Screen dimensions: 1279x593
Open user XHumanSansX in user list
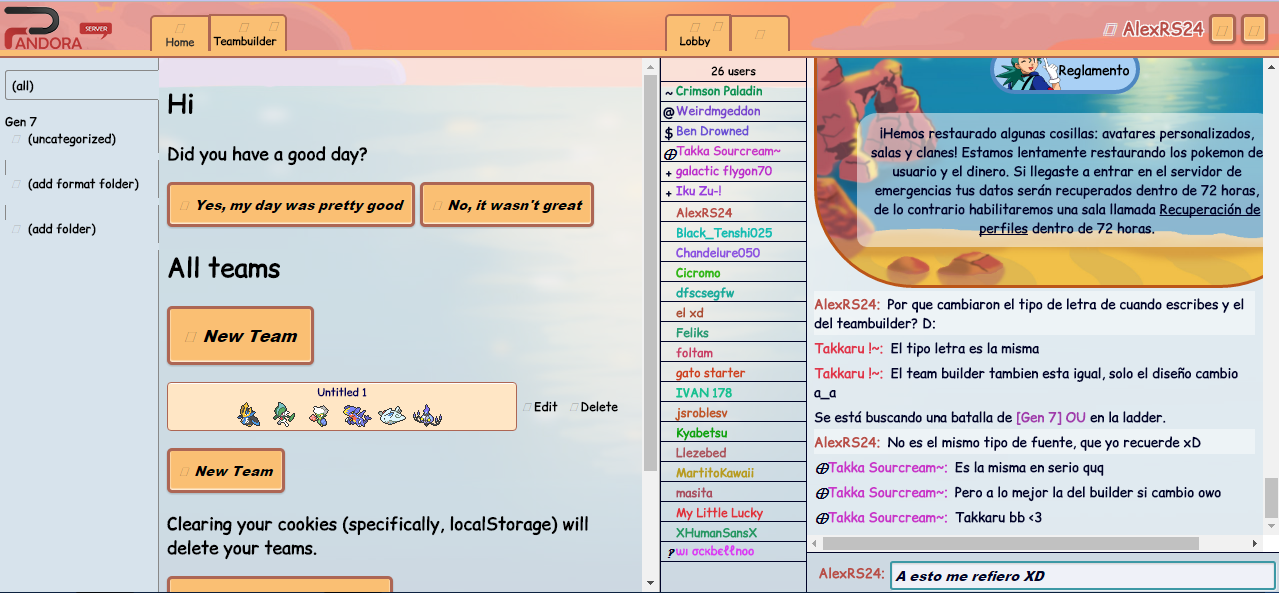(x=733, y=533)
